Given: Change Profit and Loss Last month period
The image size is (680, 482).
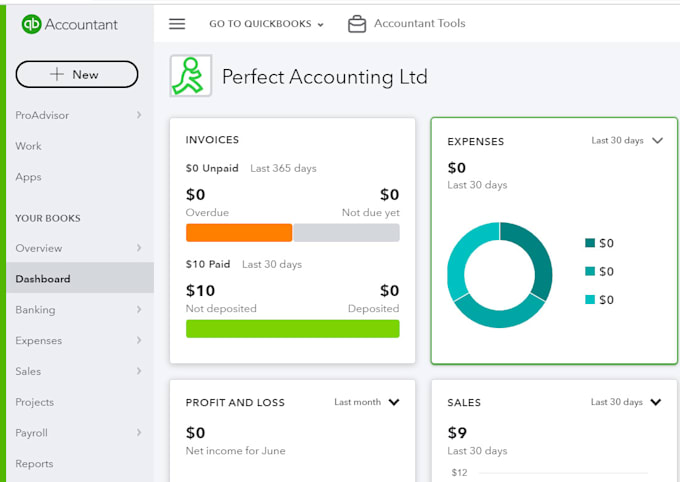Looking at the screenshot, I should click(x=366, y=402).
